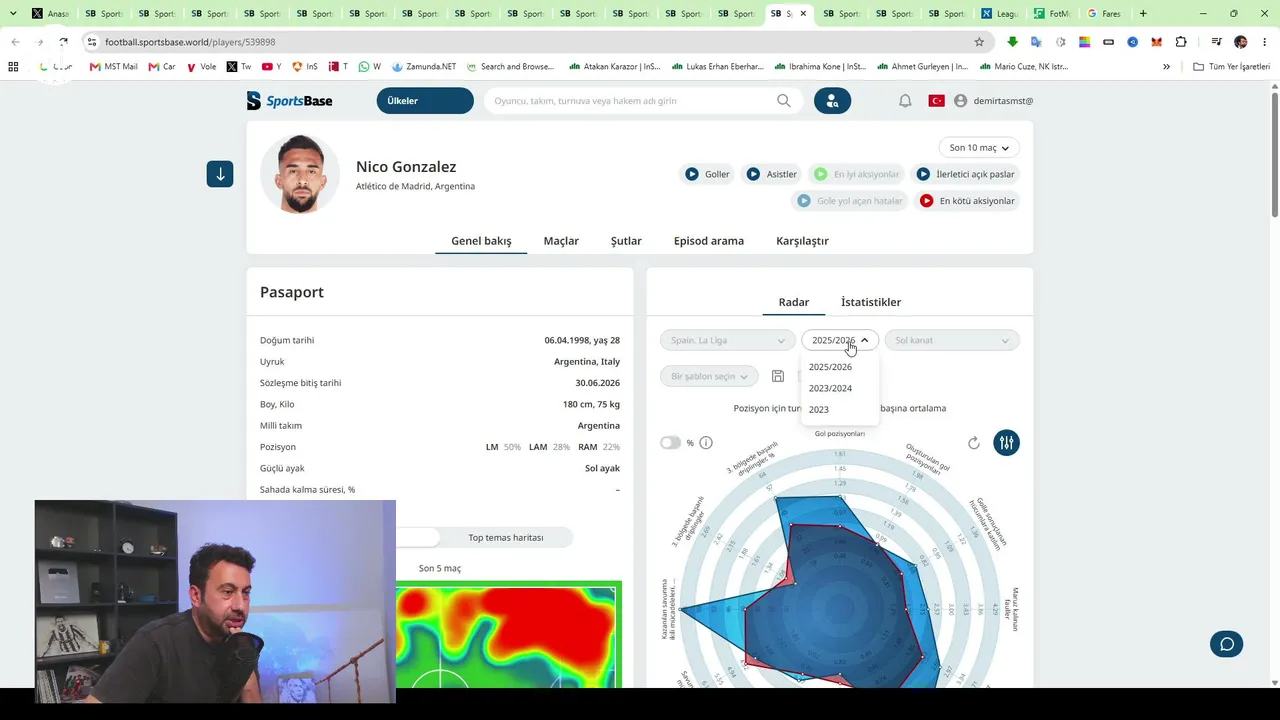
Task: Open the chat support bubble
Action: (1227, 643)
